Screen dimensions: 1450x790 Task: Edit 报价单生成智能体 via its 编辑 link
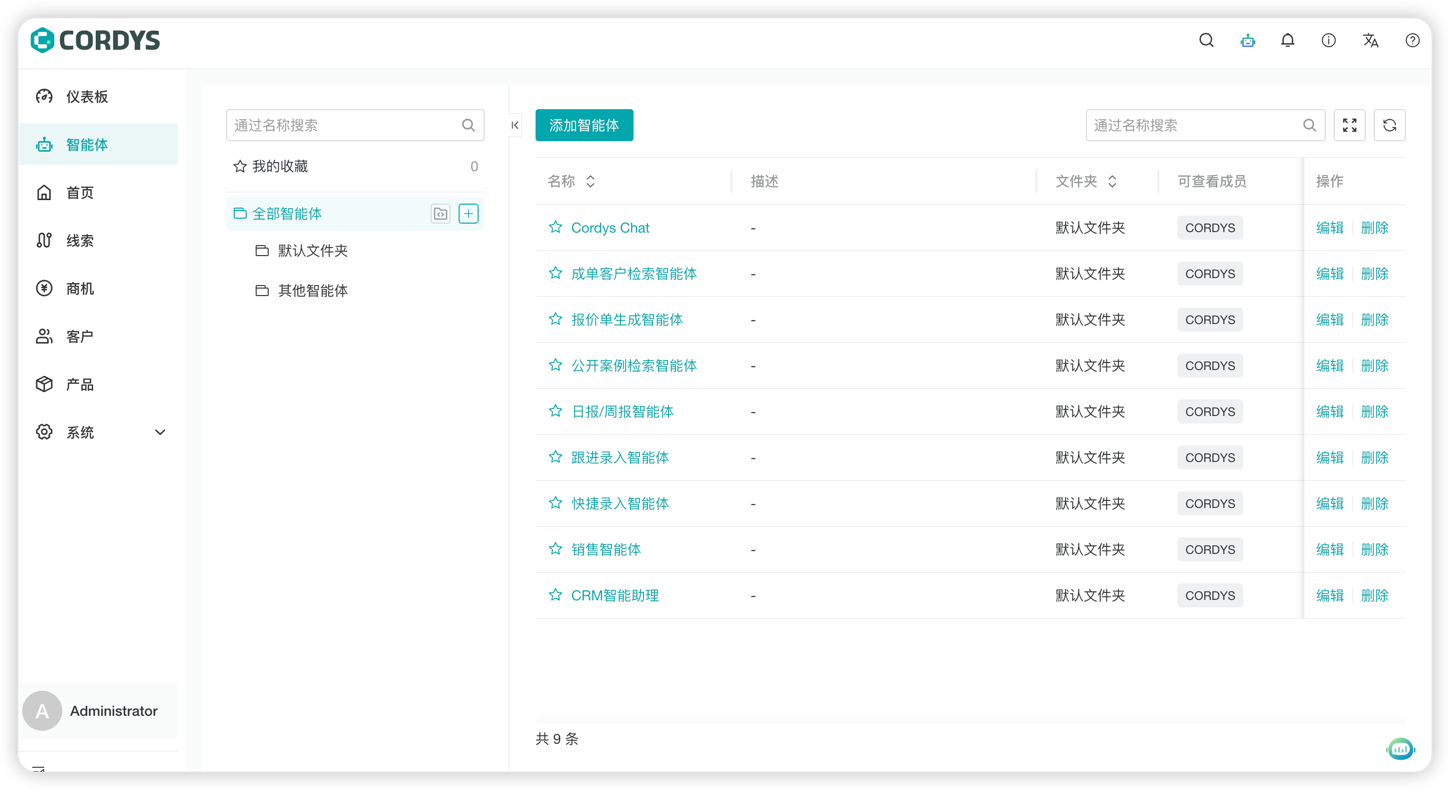pyautogui.click(x=1330, y=319)
